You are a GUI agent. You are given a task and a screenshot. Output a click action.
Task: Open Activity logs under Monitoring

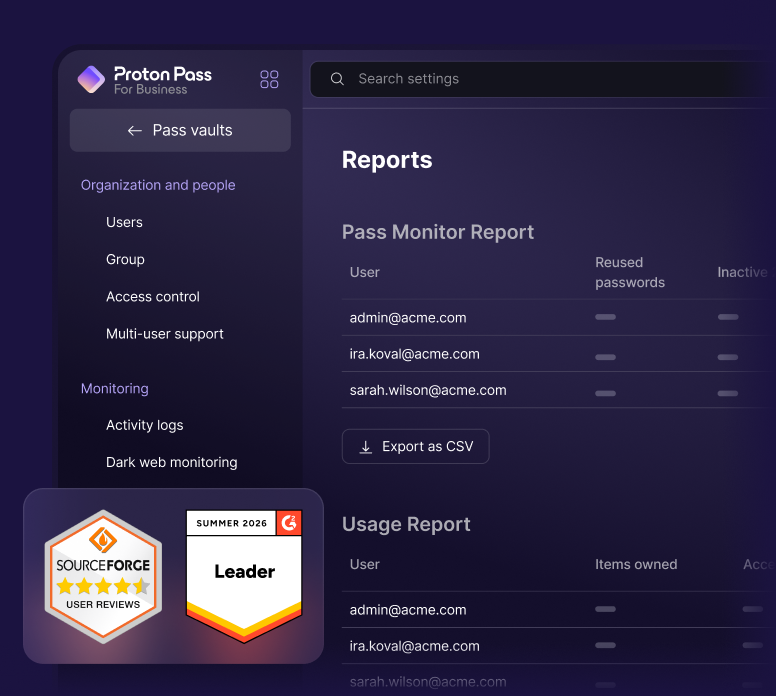point(145,425)
